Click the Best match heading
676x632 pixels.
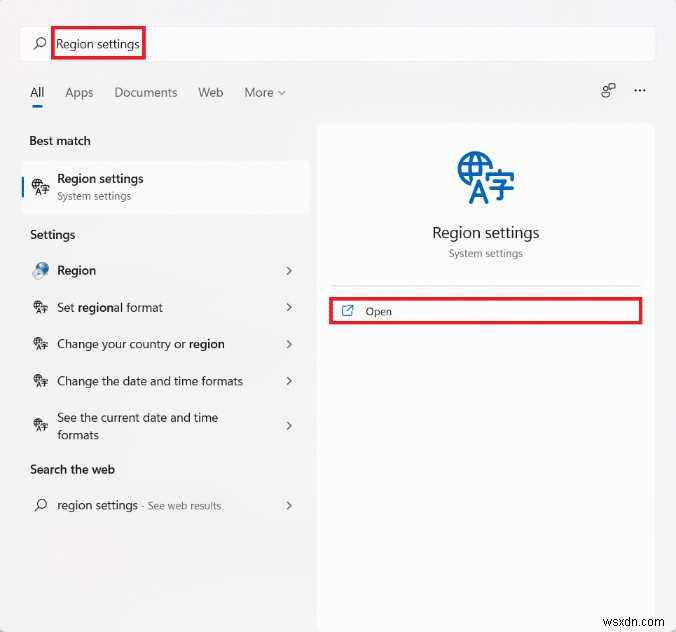click(x=60, y=141)
